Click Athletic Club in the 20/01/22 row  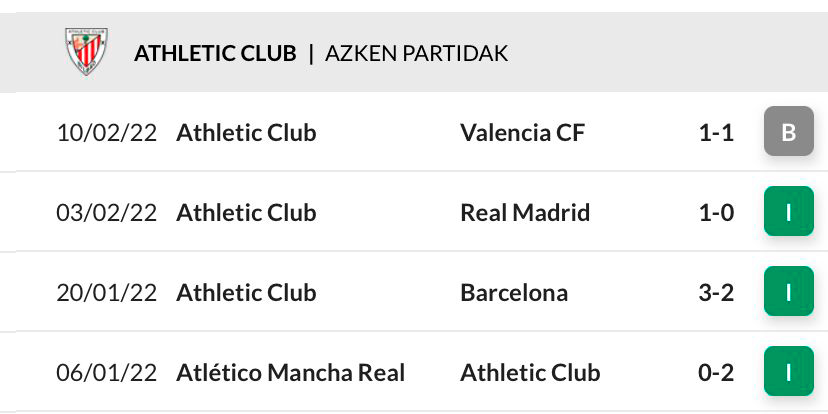246,293
